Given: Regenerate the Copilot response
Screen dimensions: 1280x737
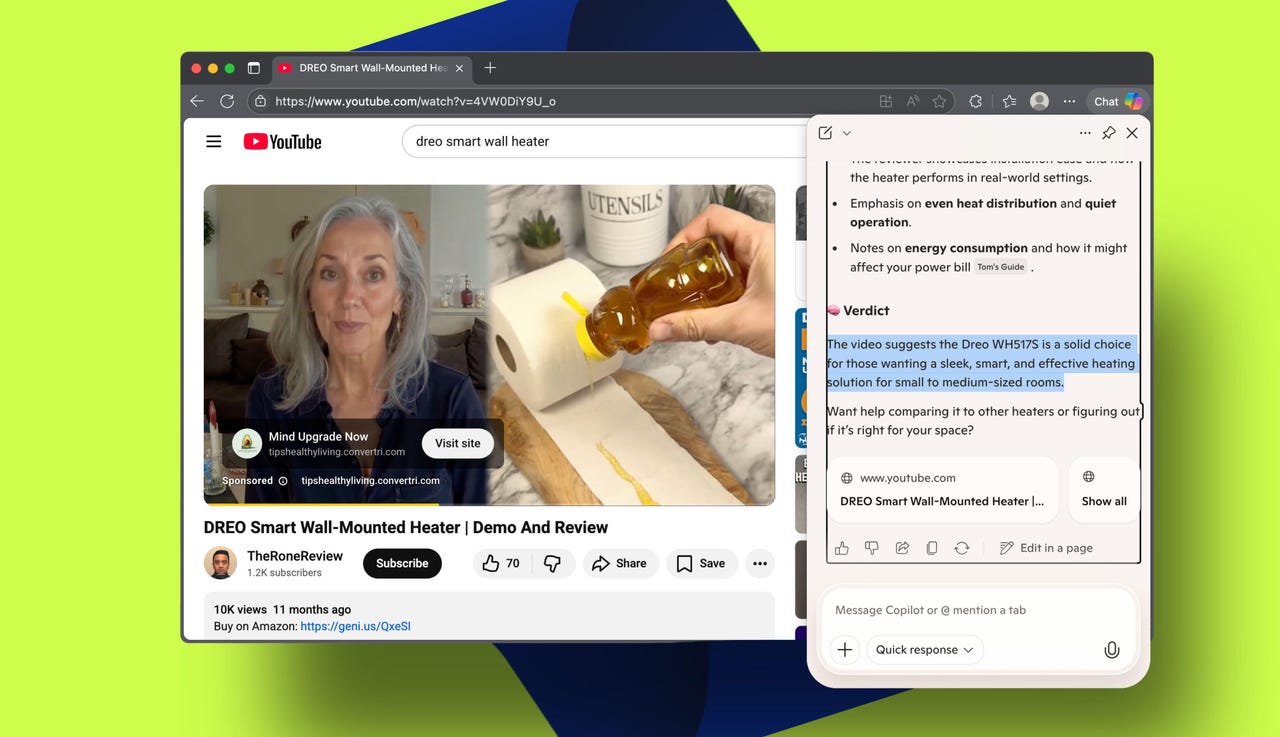Looking at the screenshot, I should [962, 548].
